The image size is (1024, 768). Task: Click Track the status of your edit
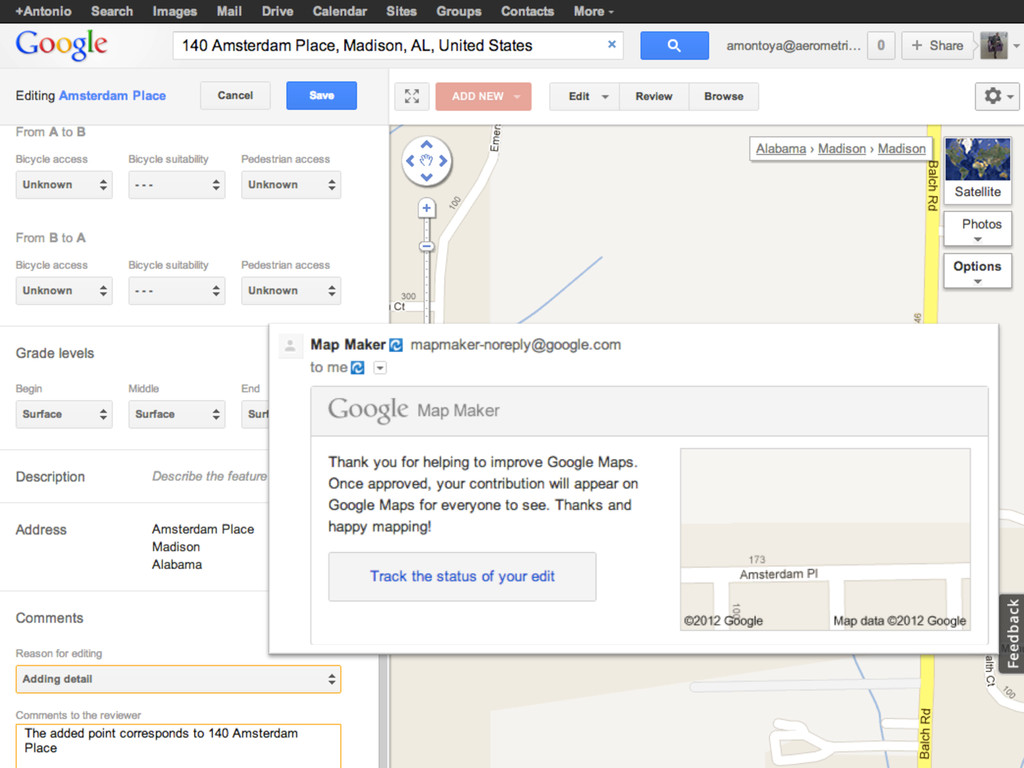coord(462,577)
